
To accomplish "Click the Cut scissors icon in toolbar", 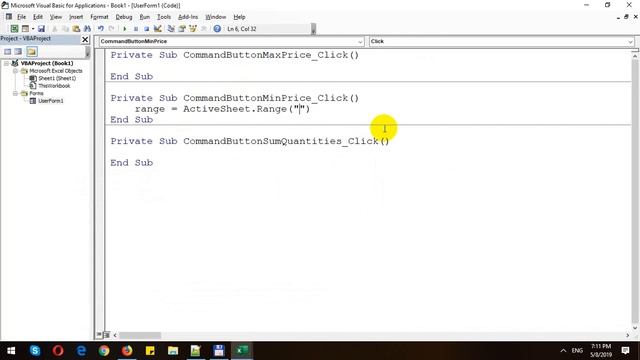I will pos(55,29).
